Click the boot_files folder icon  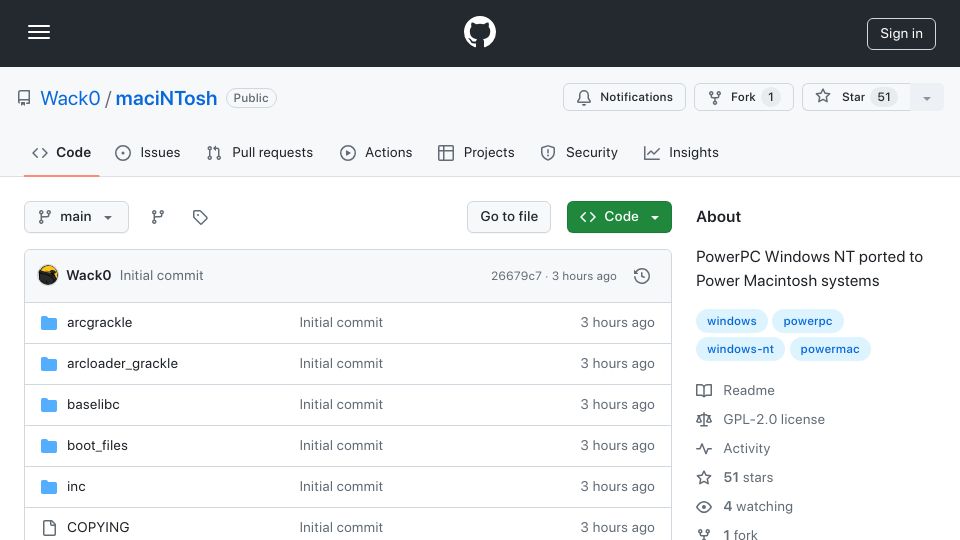pos(49,446)
